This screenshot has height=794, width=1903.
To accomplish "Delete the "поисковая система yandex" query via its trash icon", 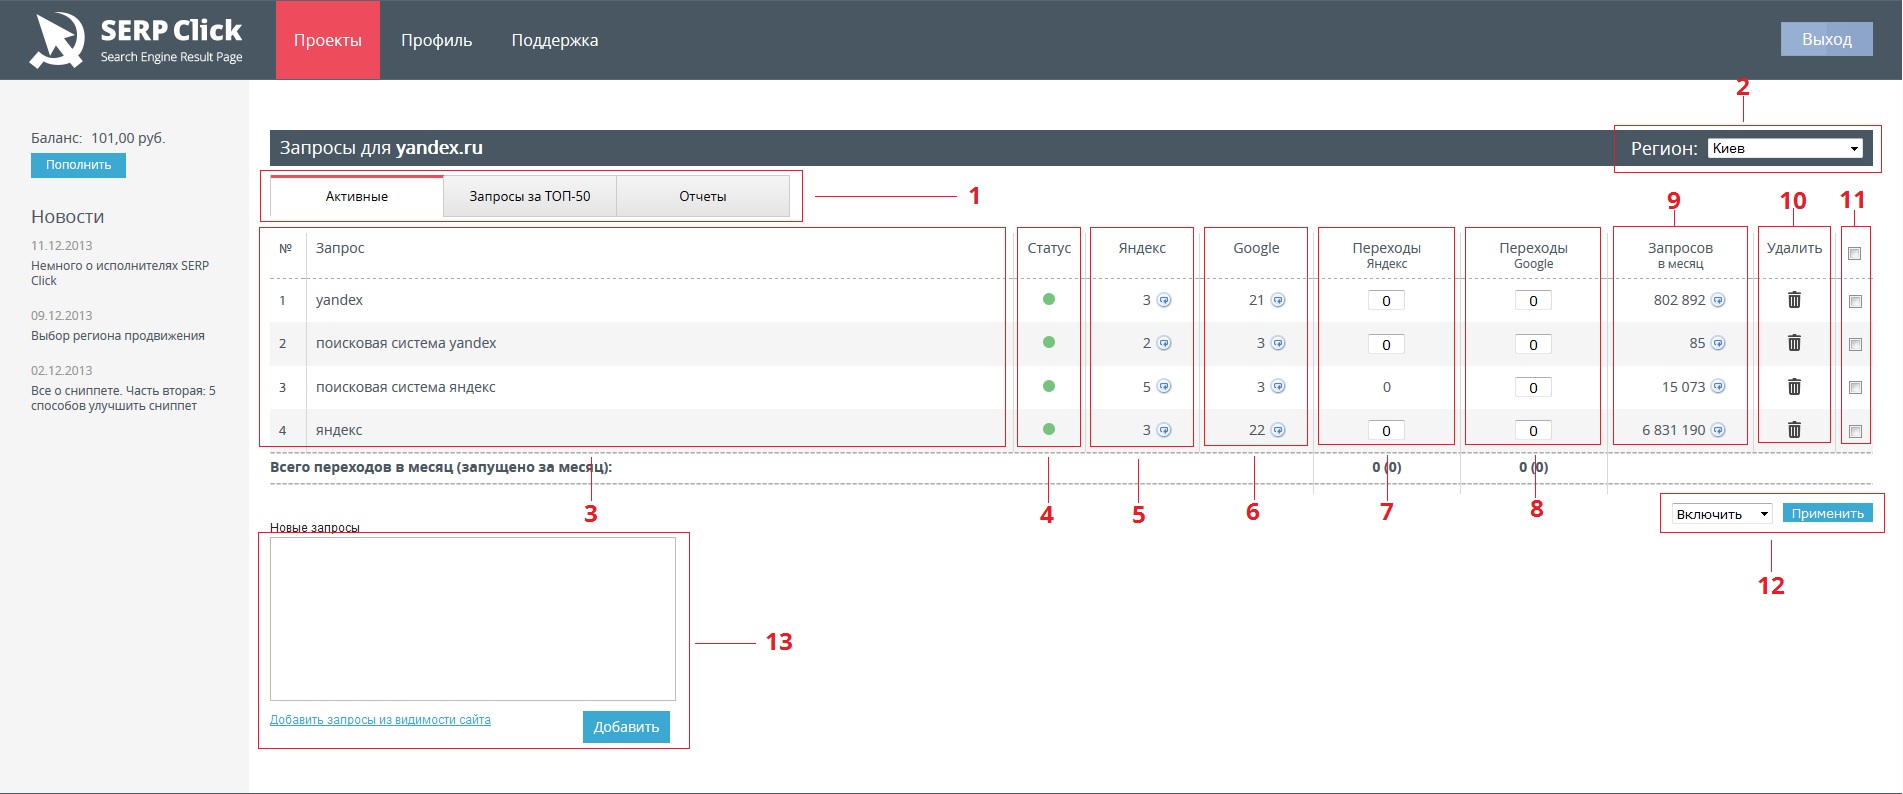I will pos(1794,343).
